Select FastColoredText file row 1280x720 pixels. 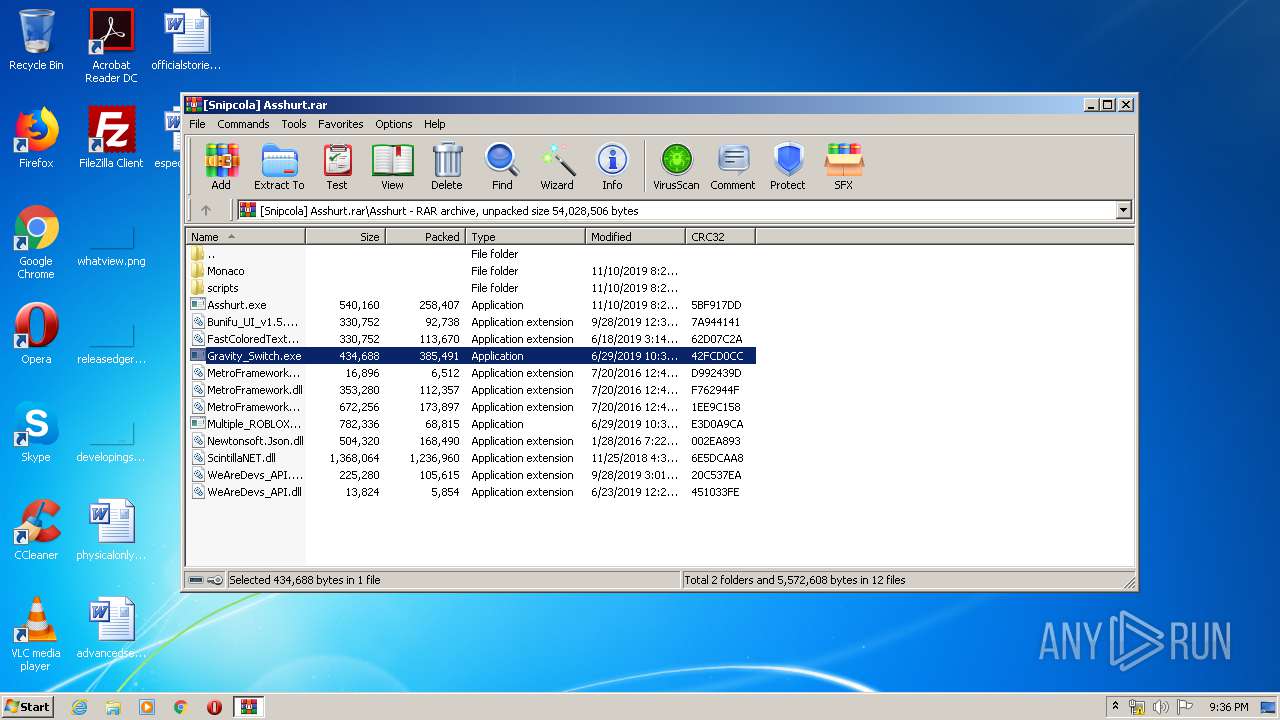point(470,339)
